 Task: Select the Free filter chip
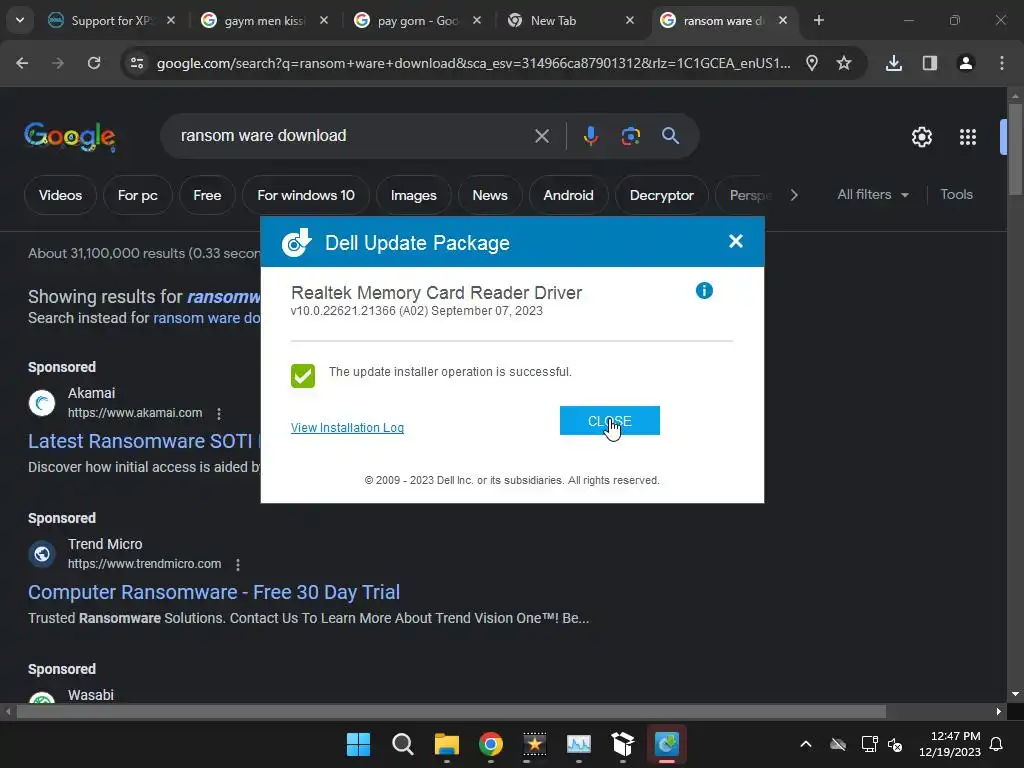tap(207, 195)
